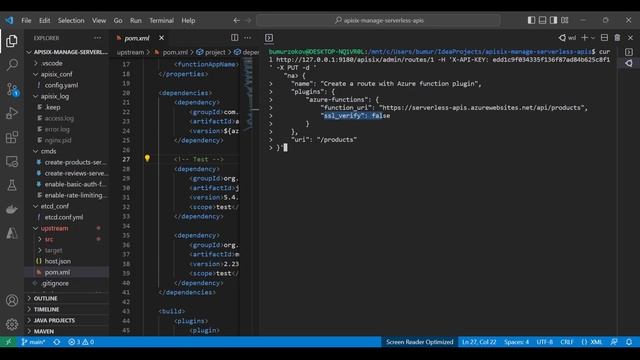The height and width of the screenshot is (360, 640).
Task: Open the View menu
Action: tap(99, 20)
